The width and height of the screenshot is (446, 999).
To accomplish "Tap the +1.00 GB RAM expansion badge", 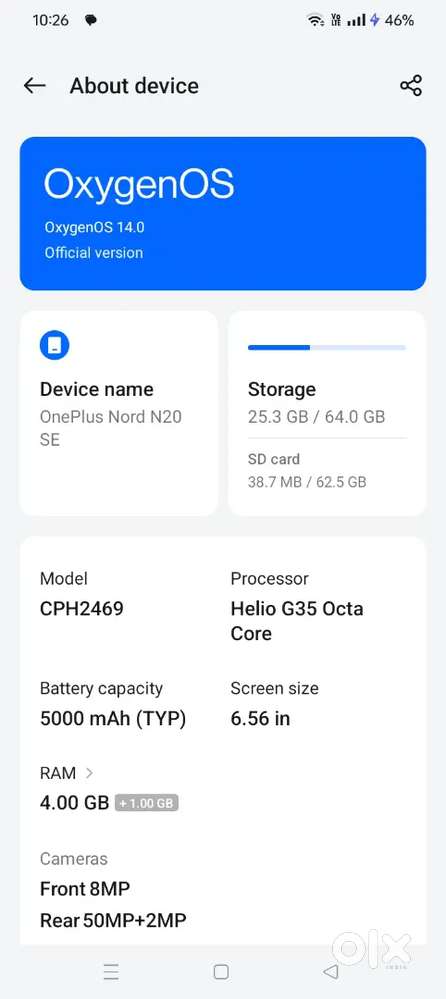I will (147, 803).
